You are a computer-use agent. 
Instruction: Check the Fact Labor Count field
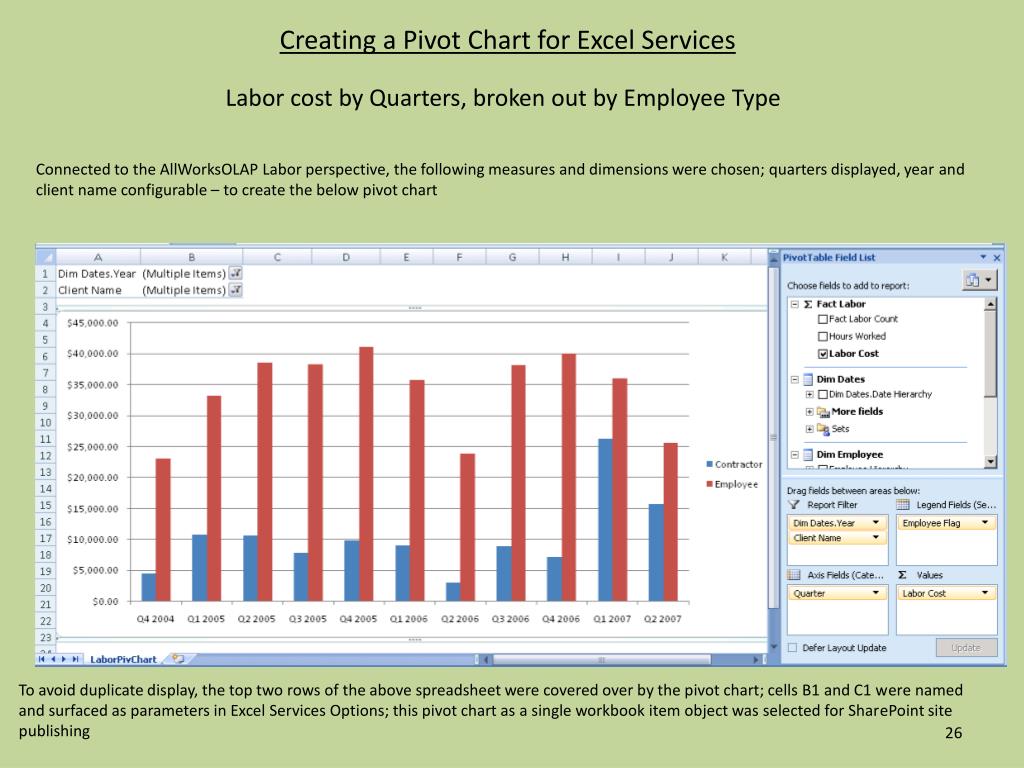coord(823,319)
